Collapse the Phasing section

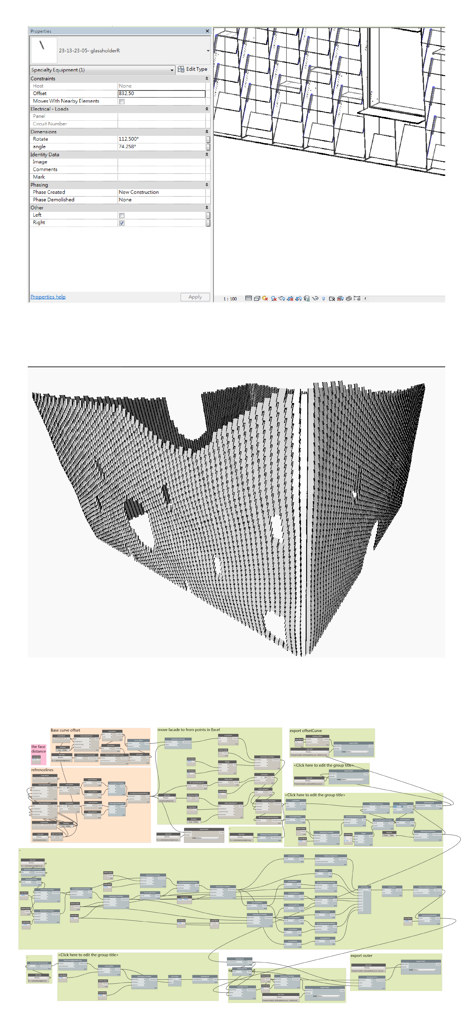pyautogui.click(x=208, y=185)
